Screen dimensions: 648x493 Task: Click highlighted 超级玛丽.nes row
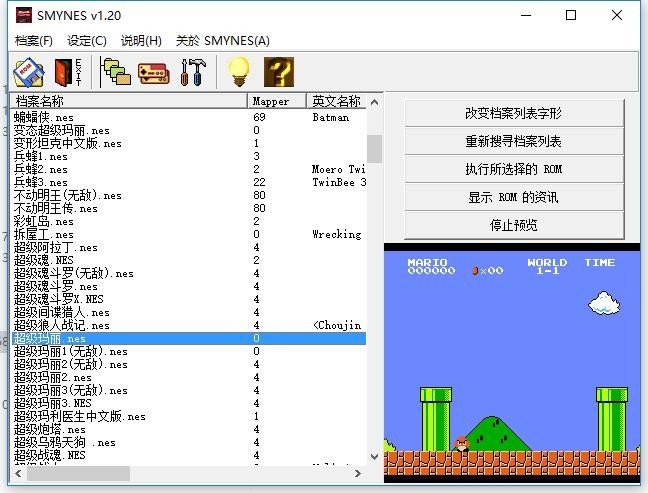pyautogui.click(x=188, y=338)
